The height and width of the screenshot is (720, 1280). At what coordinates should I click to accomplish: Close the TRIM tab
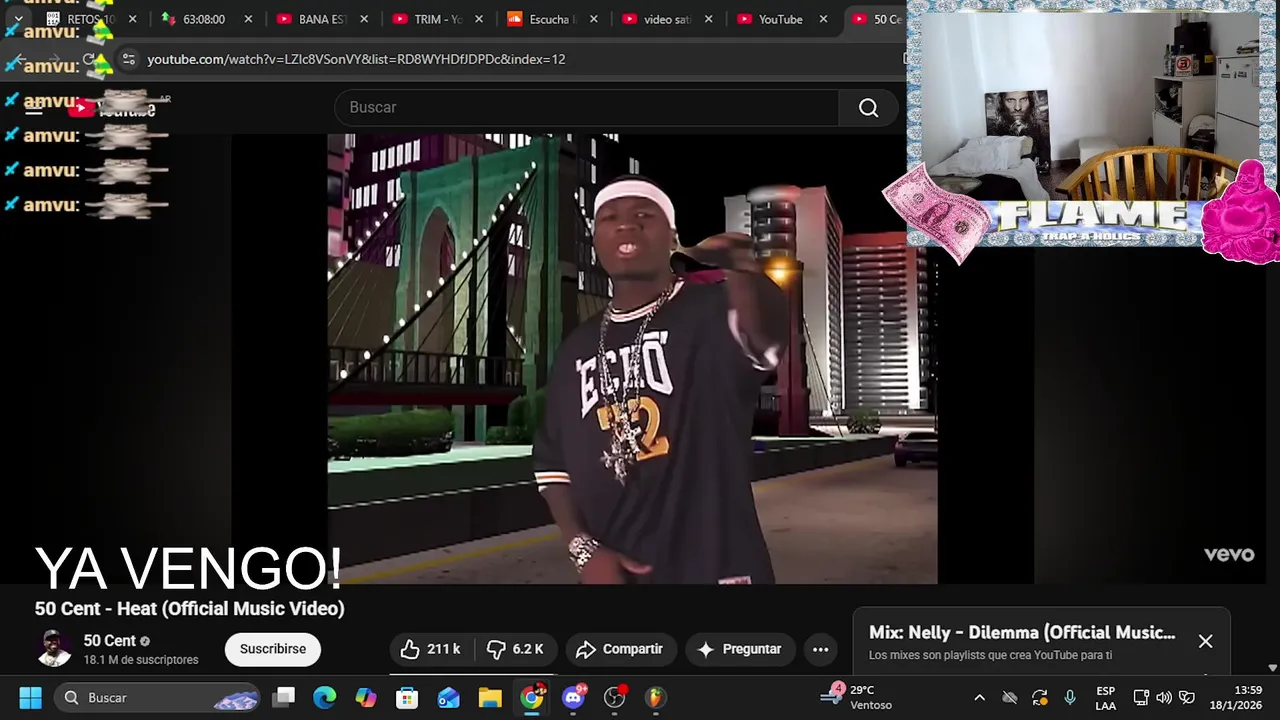pyautogui.click(x=479, y=19)
